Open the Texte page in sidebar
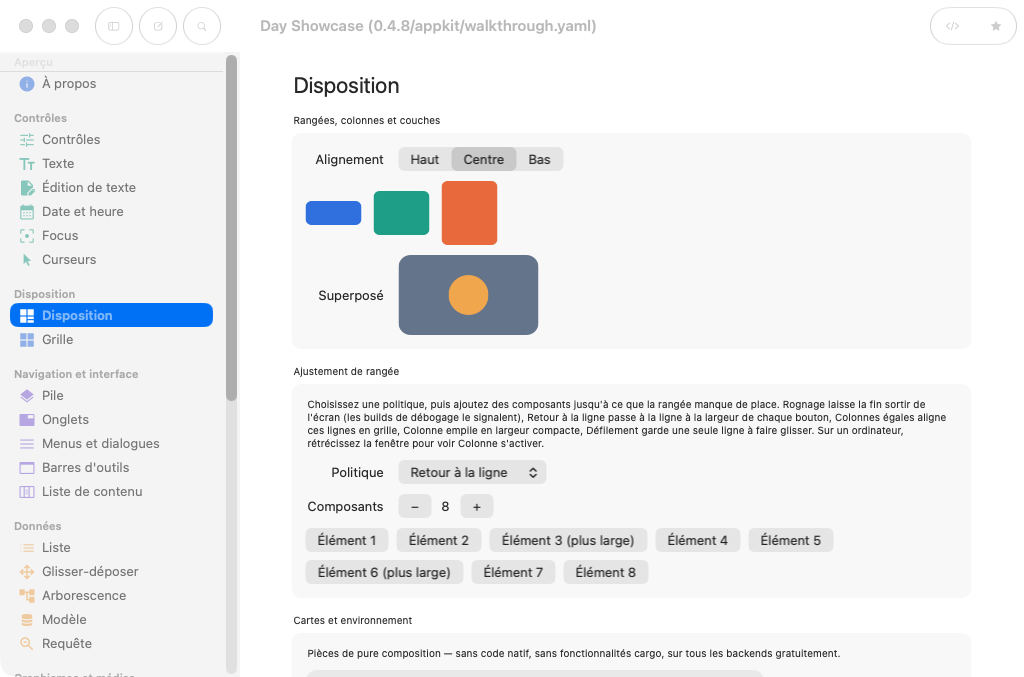The image size is (1024, 677). coord(111,164)
